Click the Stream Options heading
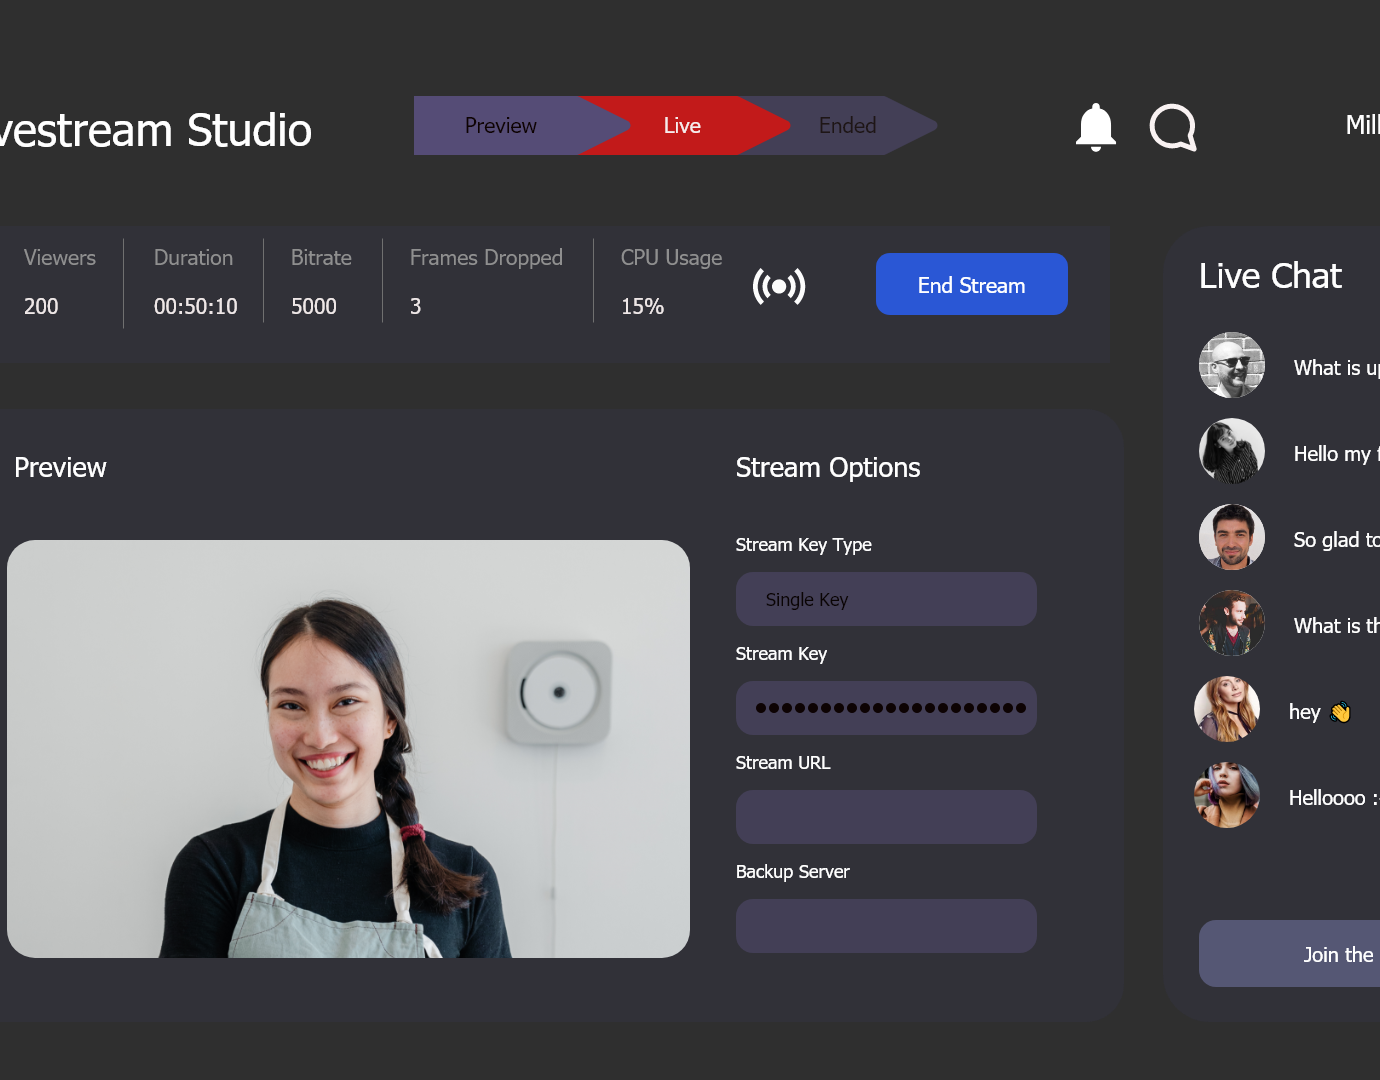 pyautogui.click(x=828, y=468)
